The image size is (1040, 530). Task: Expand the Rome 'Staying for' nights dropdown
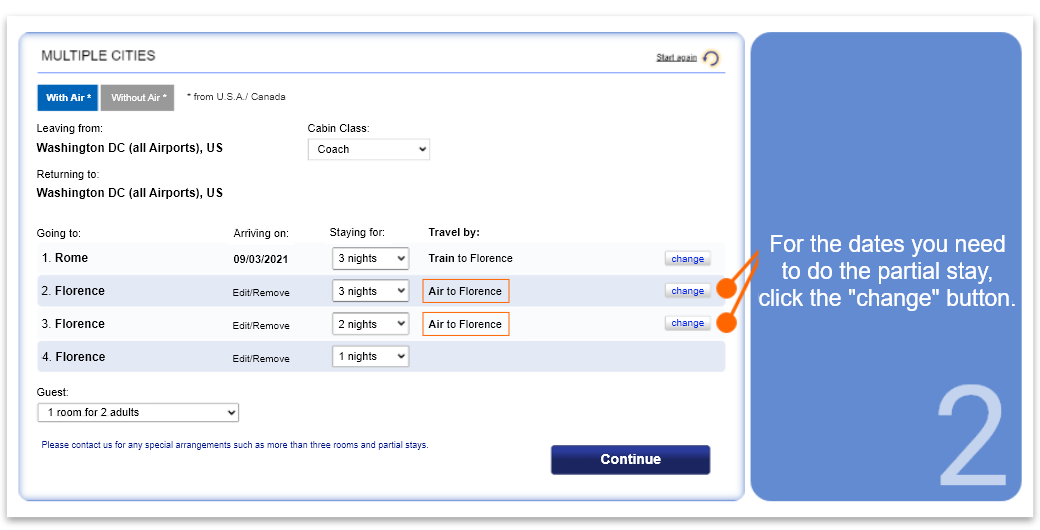pos(370,258)
